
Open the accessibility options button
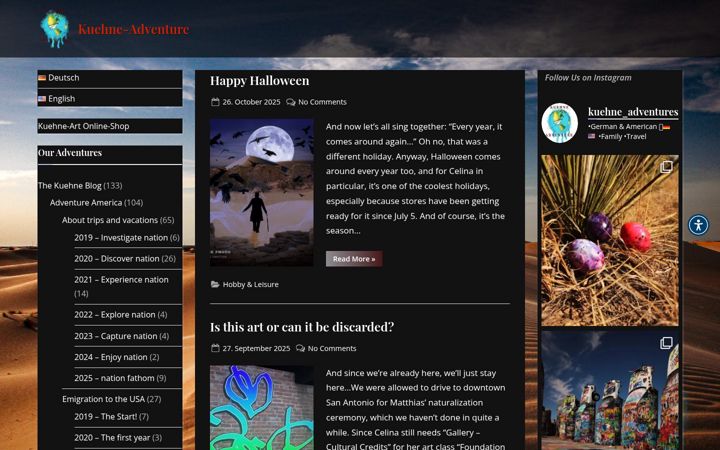pos(698,225)
